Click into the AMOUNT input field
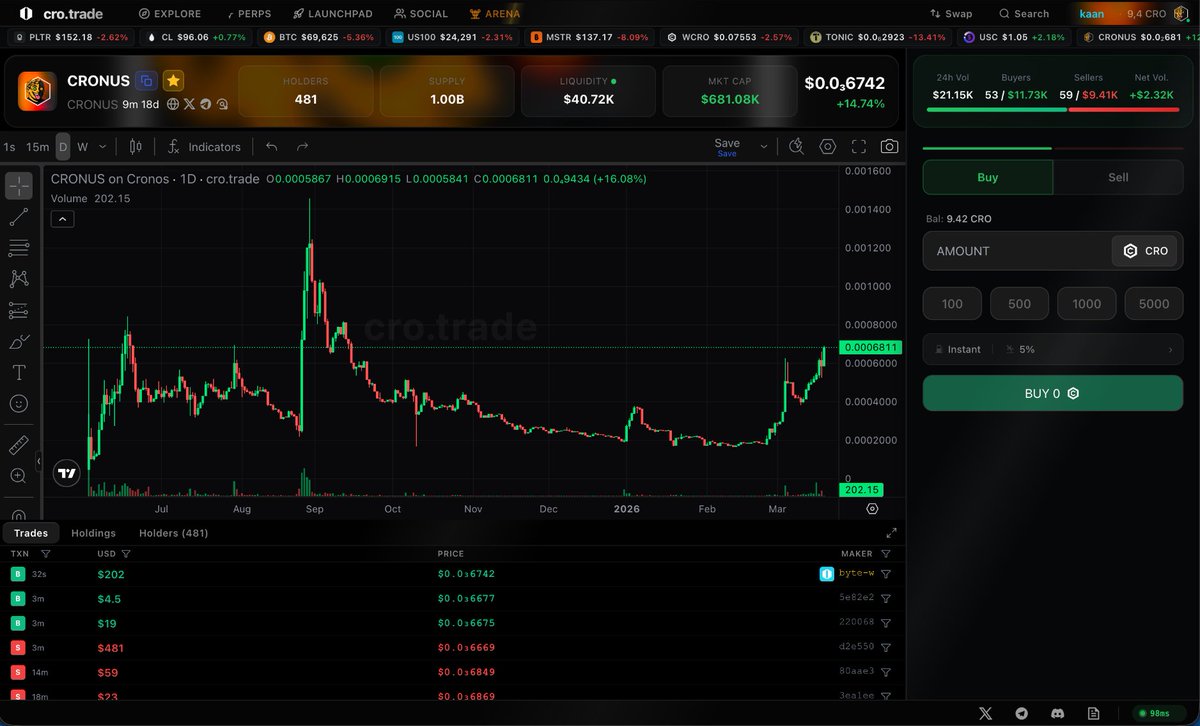 click(1016, 251)
